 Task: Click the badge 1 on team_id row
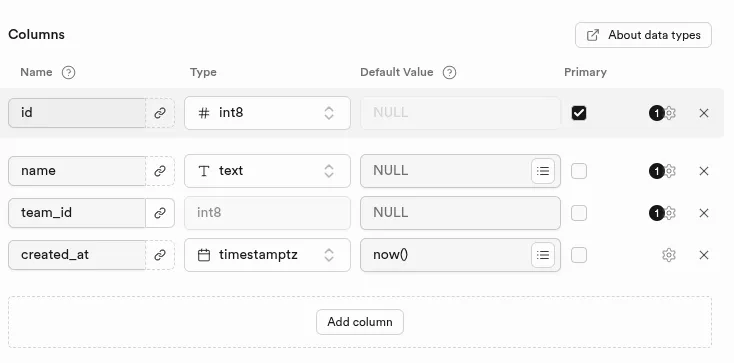[x=656, y=213]
